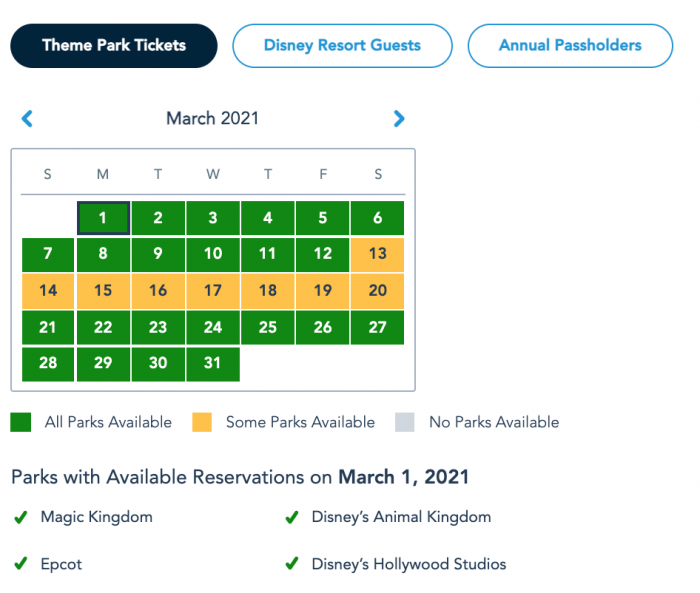Click the green checkmark beside Epcot
This screenshot has width=700, height=593.
pyautogui.click(x=20, y=564)
